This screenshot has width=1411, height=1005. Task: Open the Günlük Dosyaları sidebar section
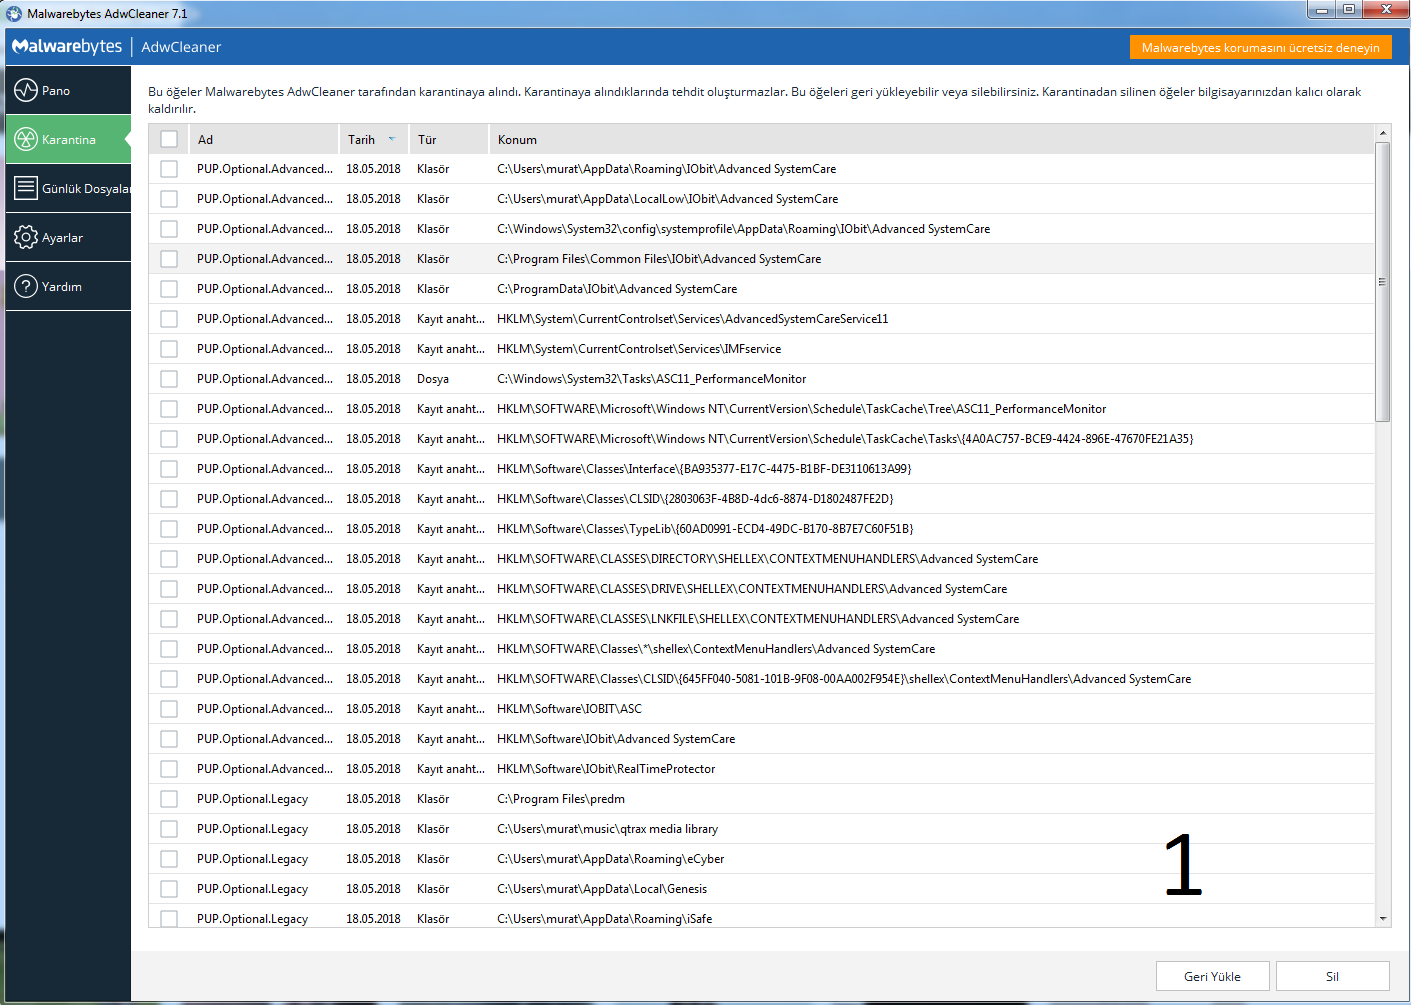[x=68, y=188]
